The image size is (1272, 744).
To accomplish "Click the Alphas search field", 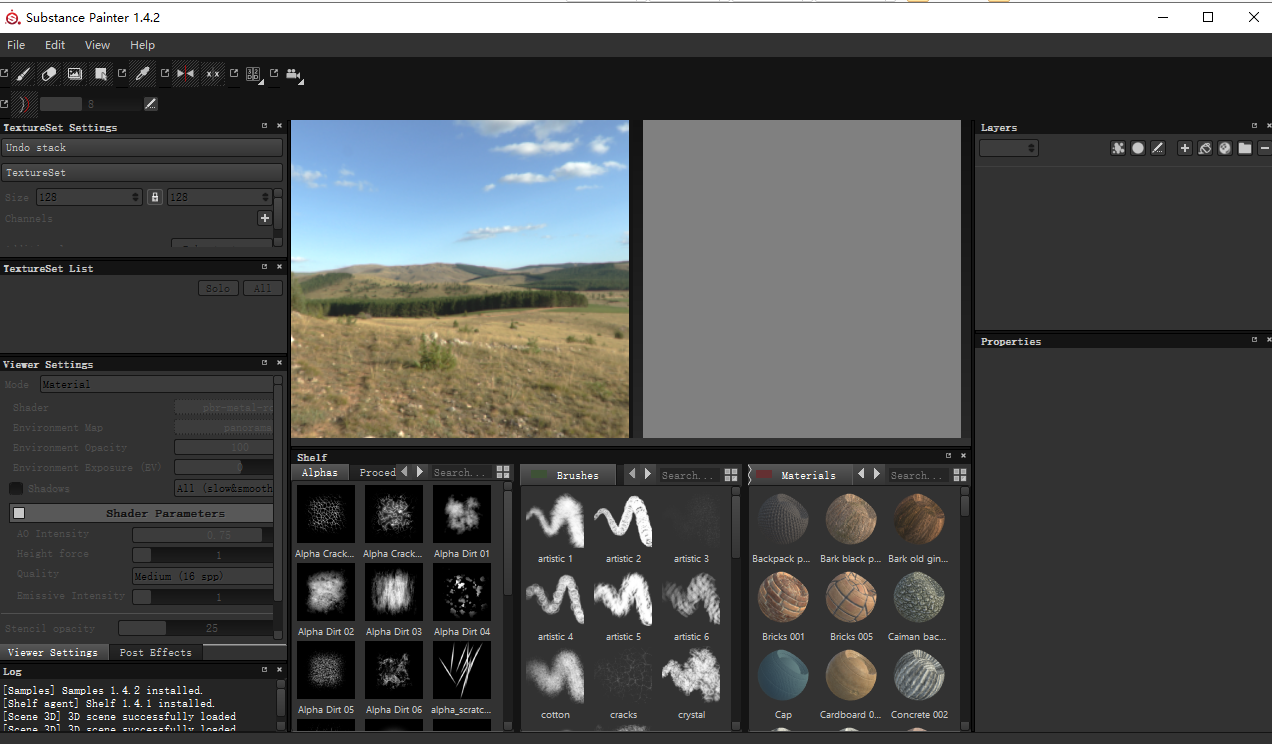I will coord(461,472).
